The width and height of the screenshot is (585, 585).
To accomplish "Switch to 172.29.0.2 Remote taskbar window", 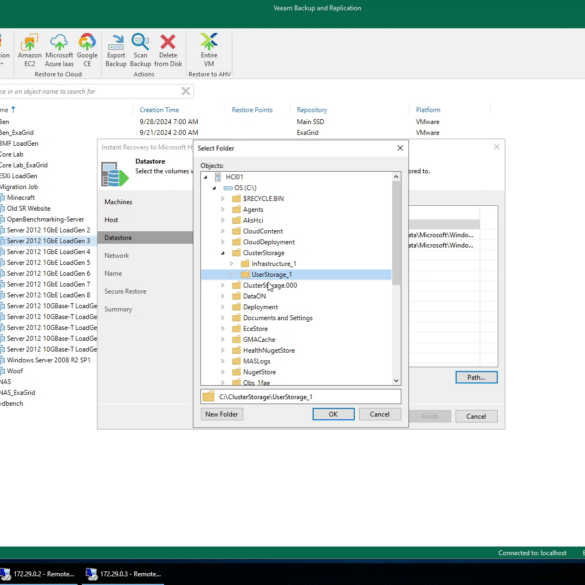I will 39,574.
